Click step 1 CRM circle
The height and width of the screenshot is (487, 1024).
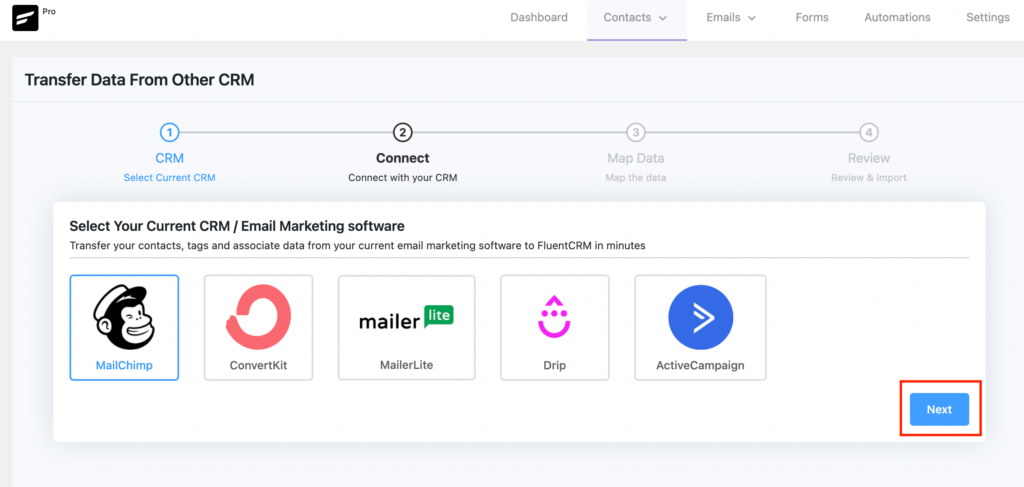tap(169, 133)
